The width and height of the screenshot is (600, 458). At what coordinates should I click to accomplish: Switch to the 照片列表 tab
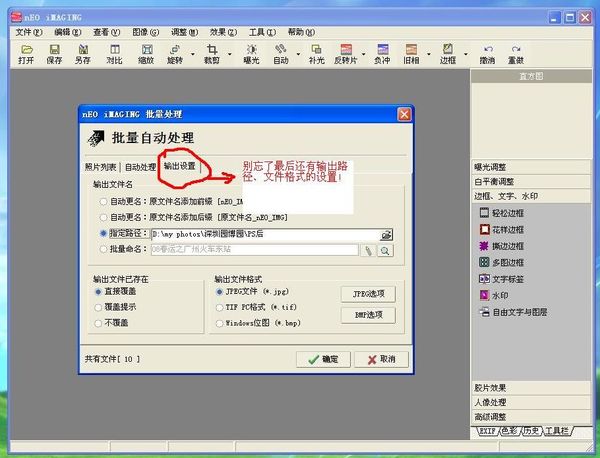pyautogui.click(x=100, y=167)
